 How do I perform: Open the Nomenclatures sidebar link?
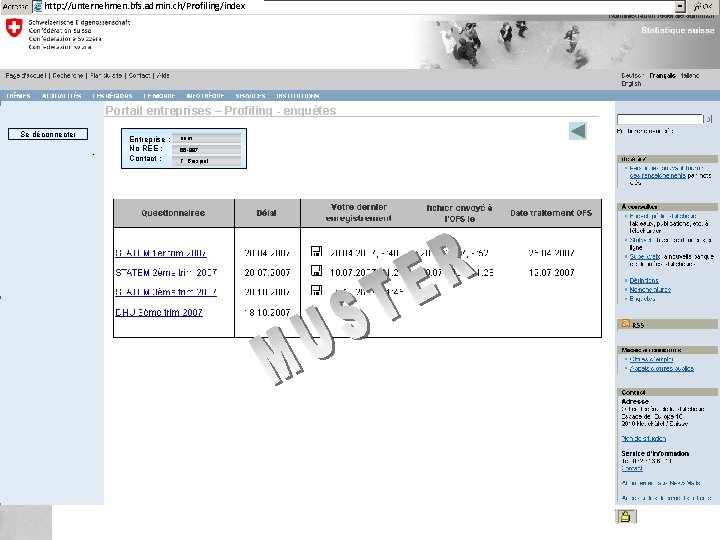pyautogui.click(x=650, y=289)
